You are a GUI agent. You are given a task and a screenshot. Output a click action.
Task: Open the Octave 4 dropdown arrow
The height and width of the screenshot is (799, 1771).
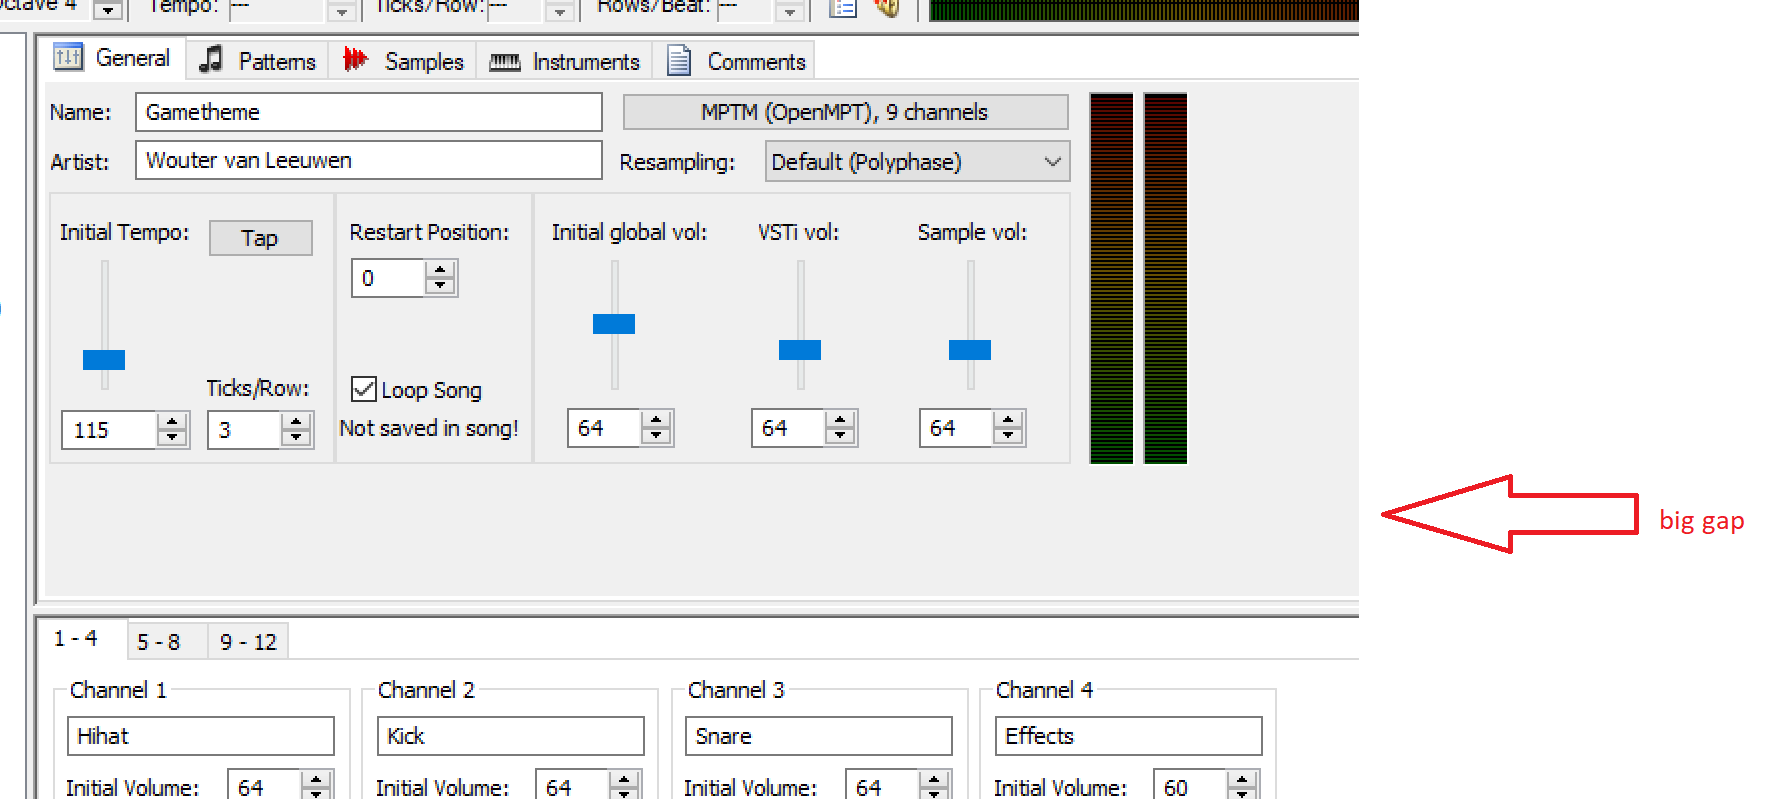tap(108, 9)
